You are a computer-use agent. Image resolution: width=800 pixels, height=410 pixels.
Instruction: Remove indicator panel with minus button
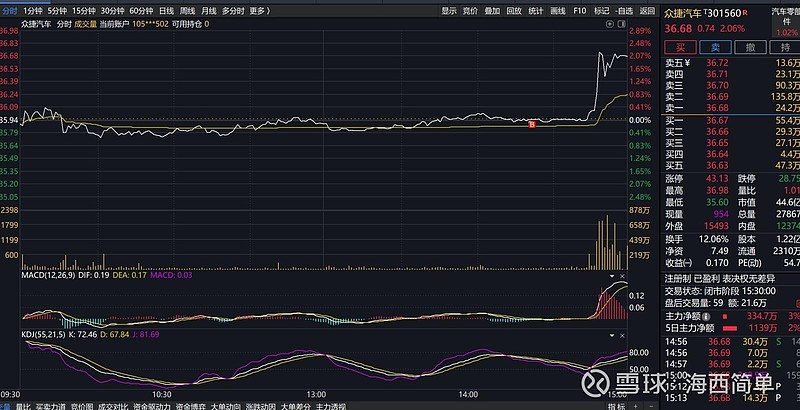click(x=649, y=406)
